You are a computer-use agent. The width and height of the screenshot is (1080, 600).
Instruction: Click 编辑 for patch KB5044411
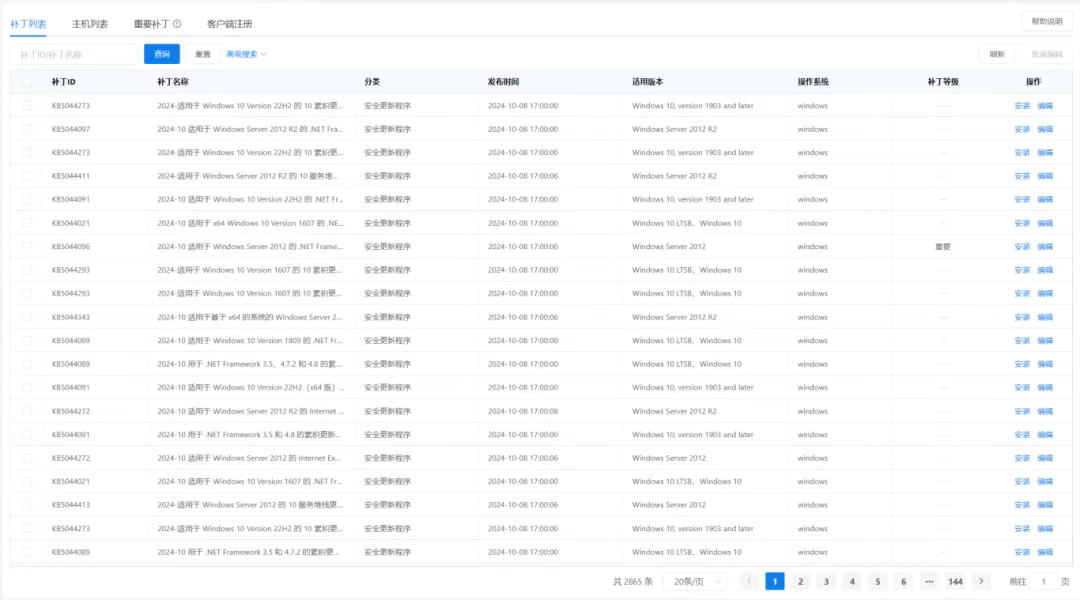pyautogui.click(x=1045, y=176)
